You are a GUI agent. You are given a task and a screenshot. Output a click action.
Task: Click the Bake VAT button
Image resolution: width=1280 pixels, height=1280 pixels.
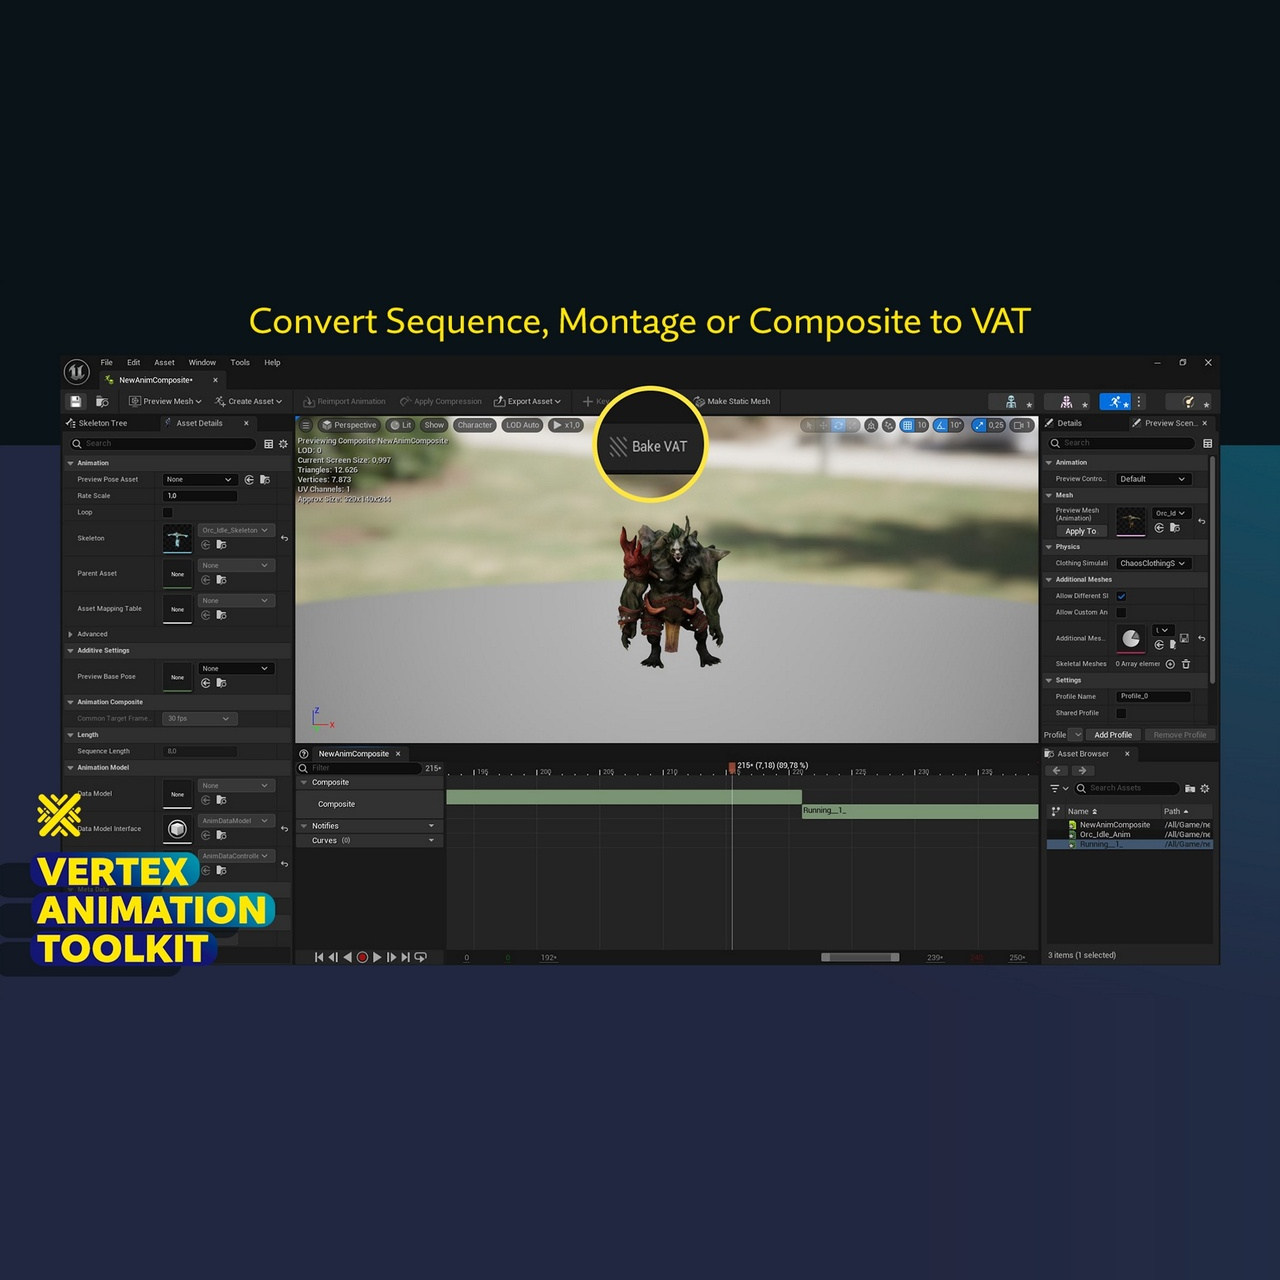(x=650, y=446)
